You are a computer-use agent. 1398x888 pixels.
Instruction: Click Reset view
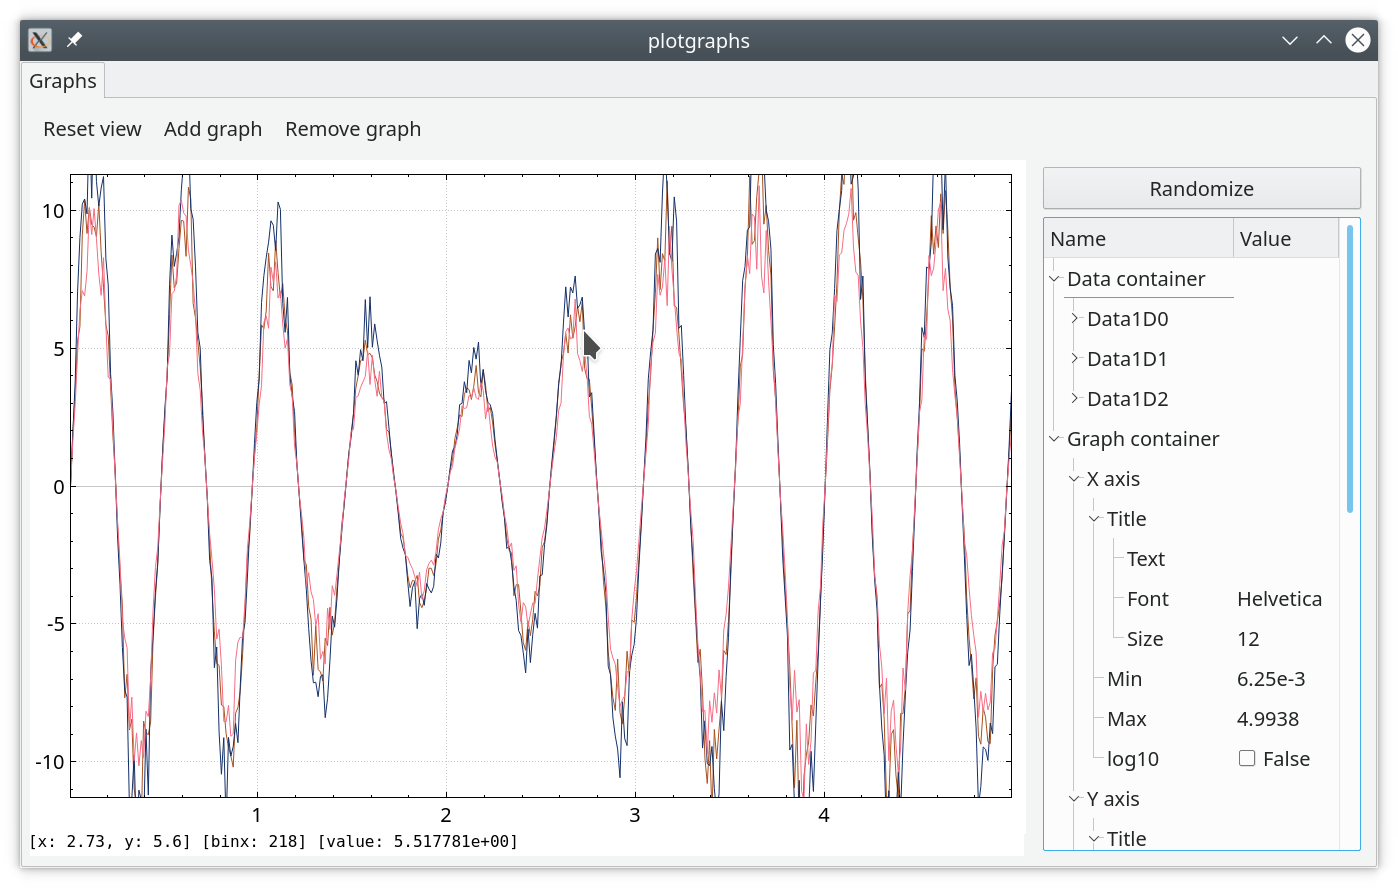point(92,129)
